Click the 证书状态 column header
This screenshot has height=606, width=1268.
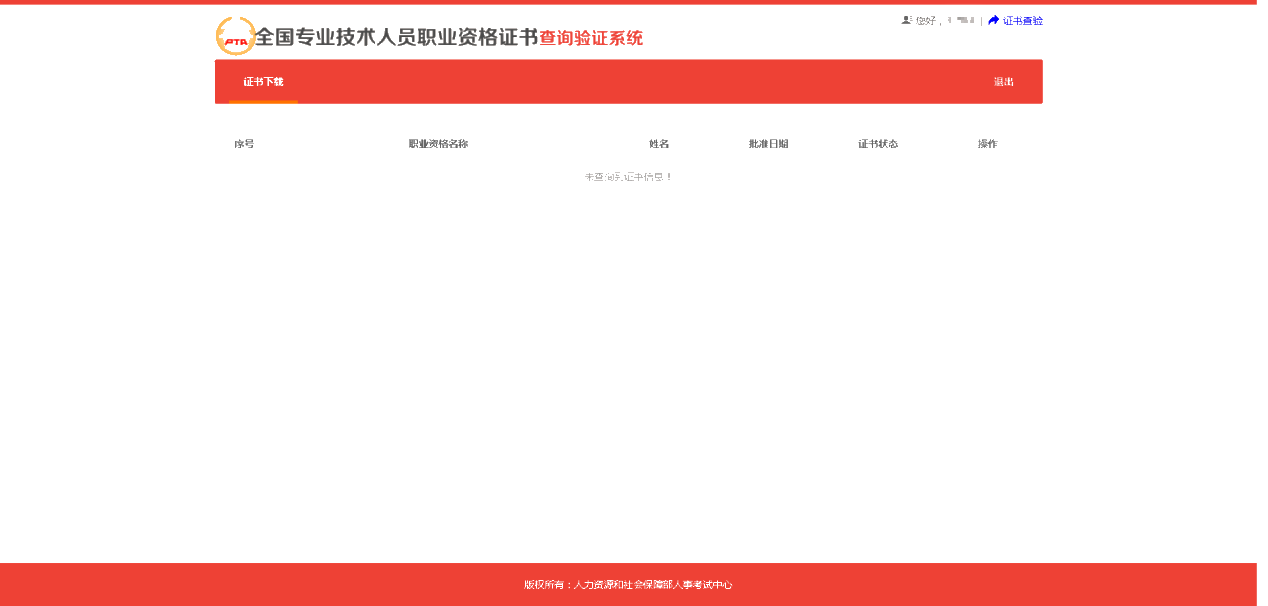[878, 144]
